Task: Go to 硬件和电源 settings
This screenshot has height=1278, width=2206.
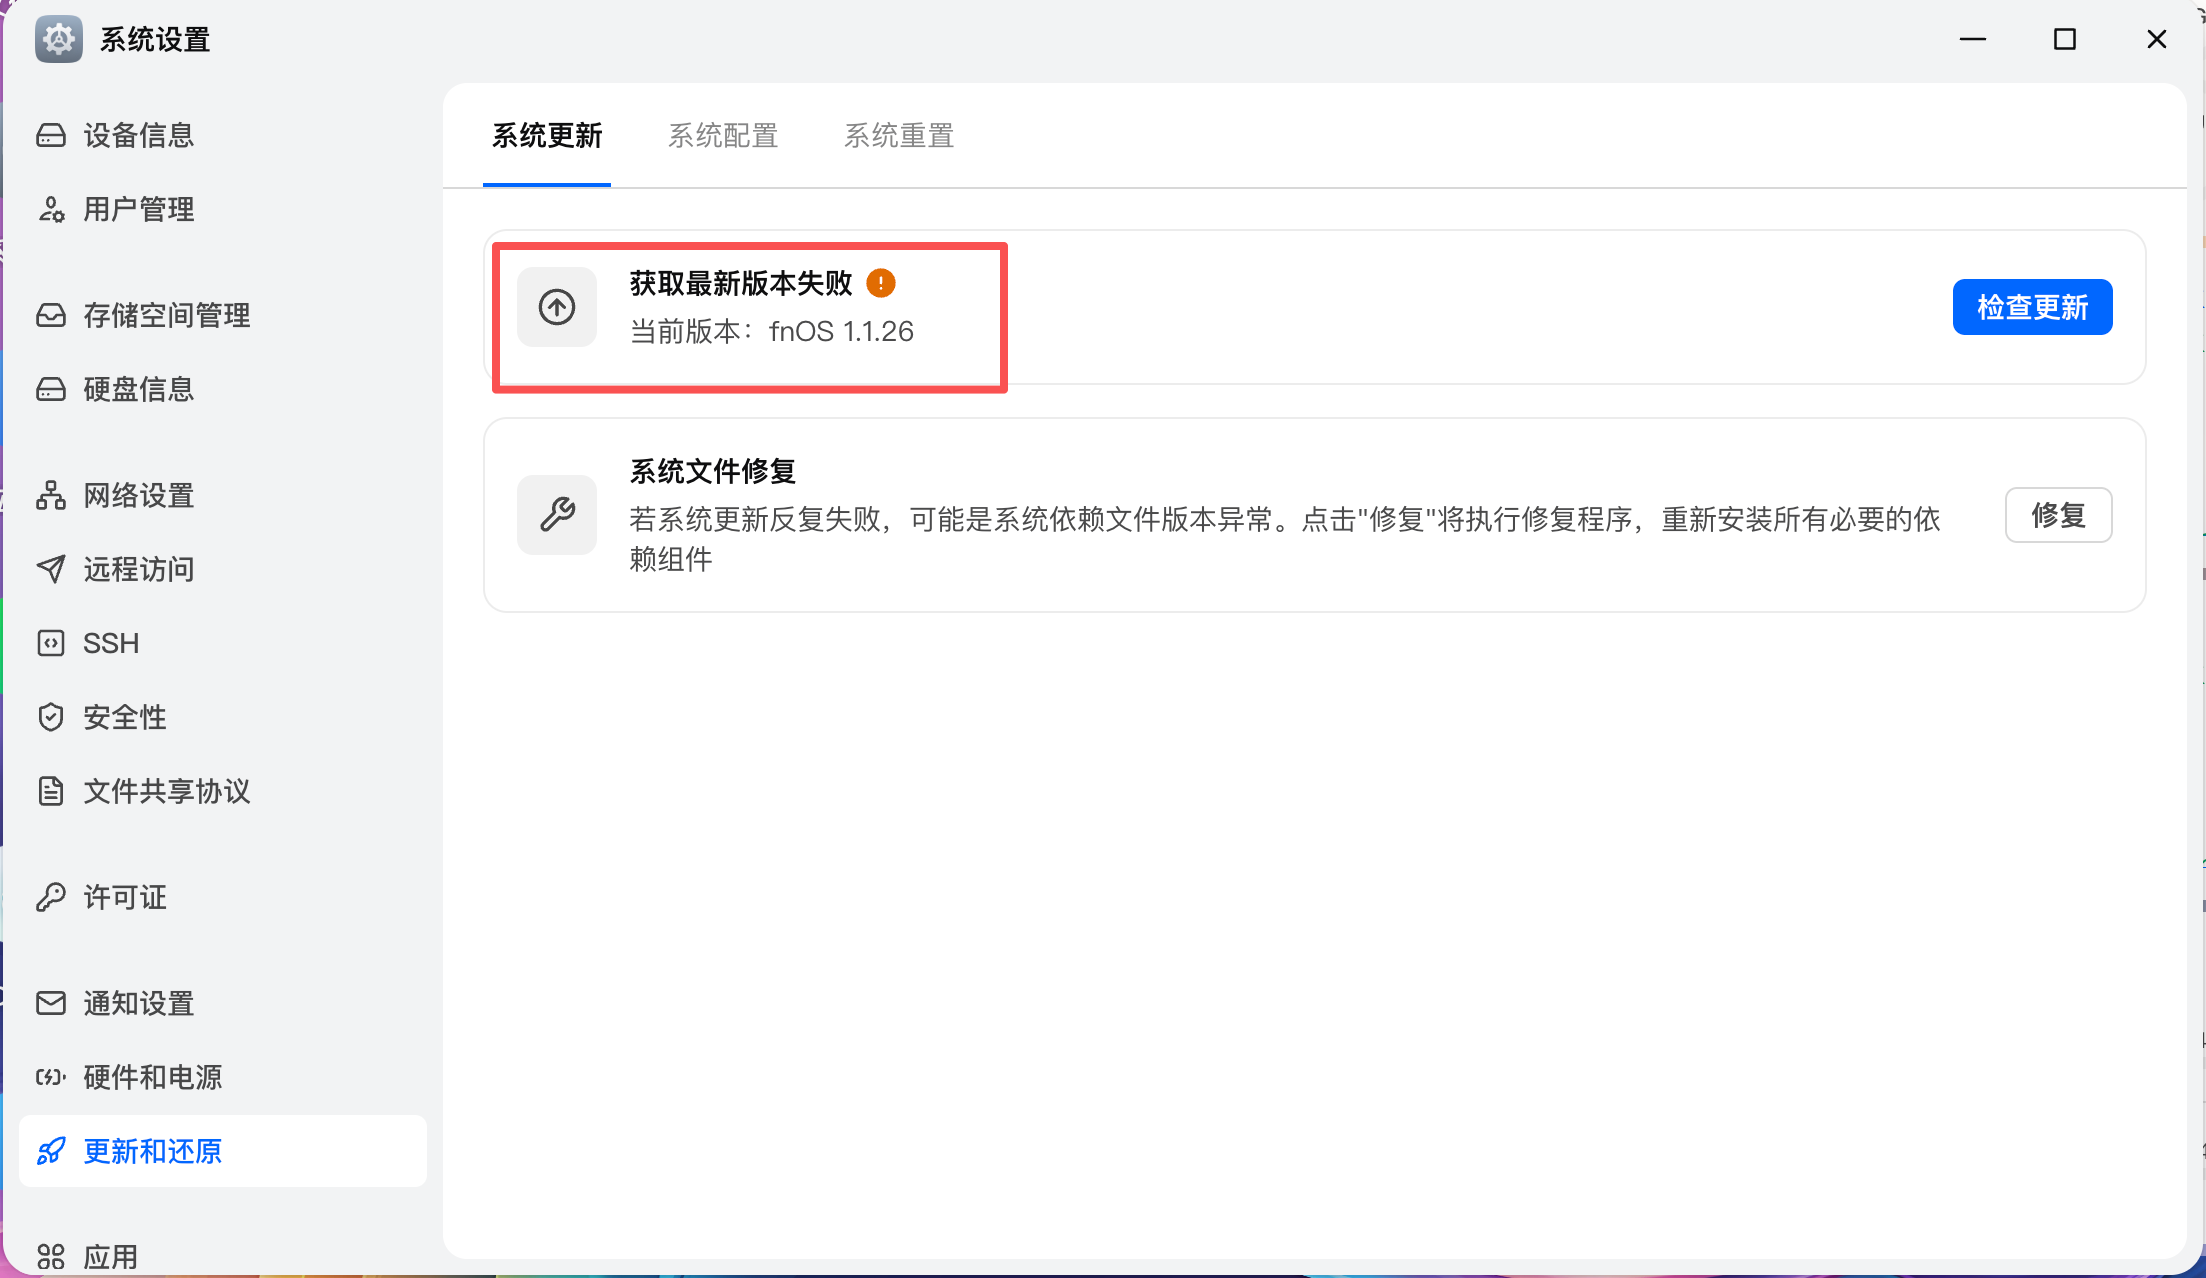Action: 223,1077
